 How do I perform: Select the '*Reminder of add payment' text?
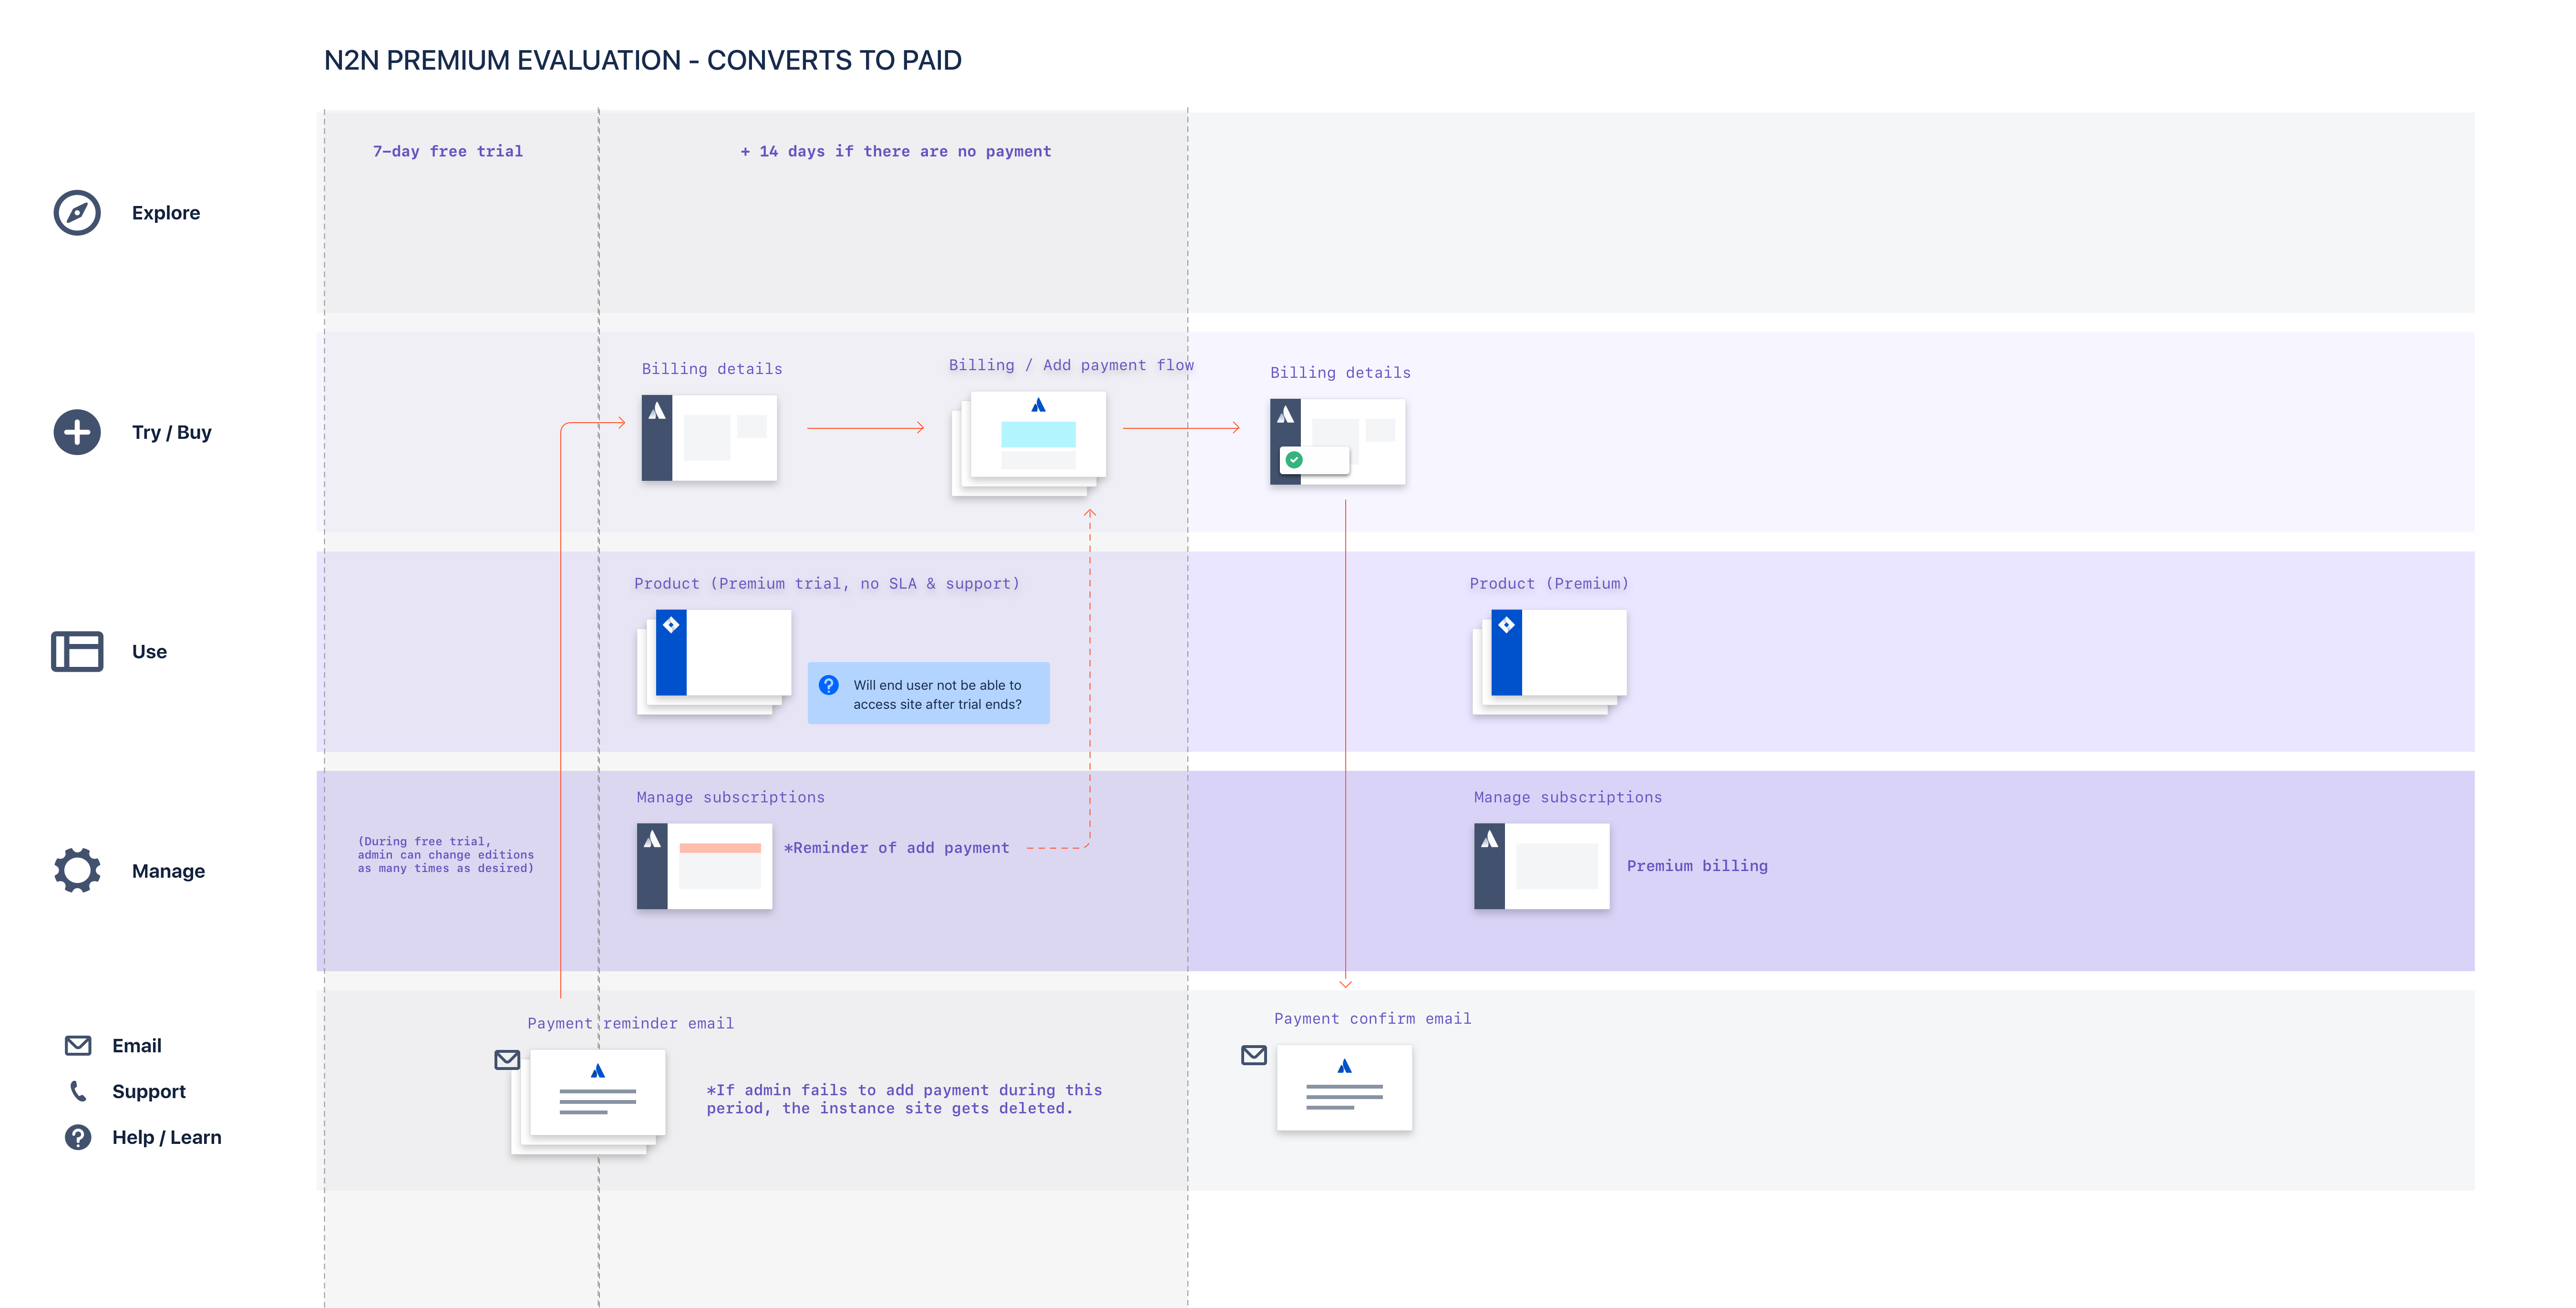pyautogui.click(x=896, y=848)
